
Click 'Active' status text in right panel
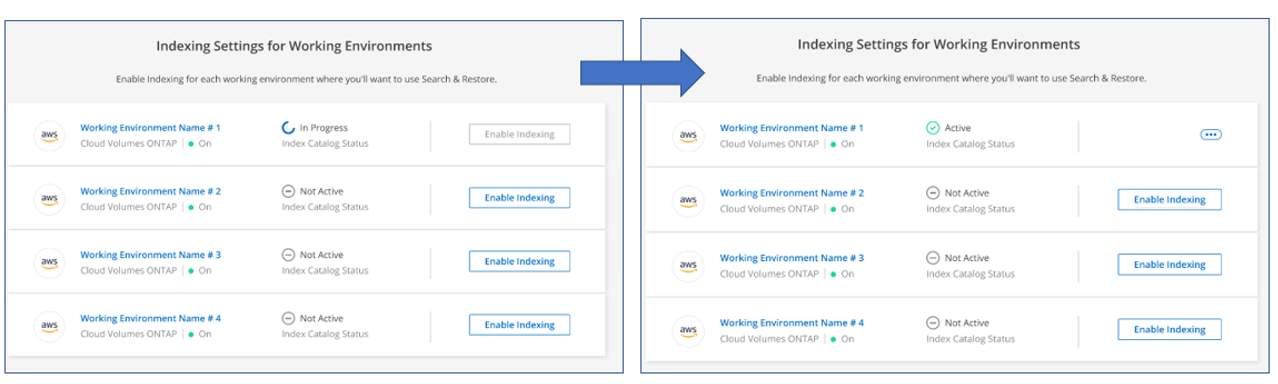point(958,128)
